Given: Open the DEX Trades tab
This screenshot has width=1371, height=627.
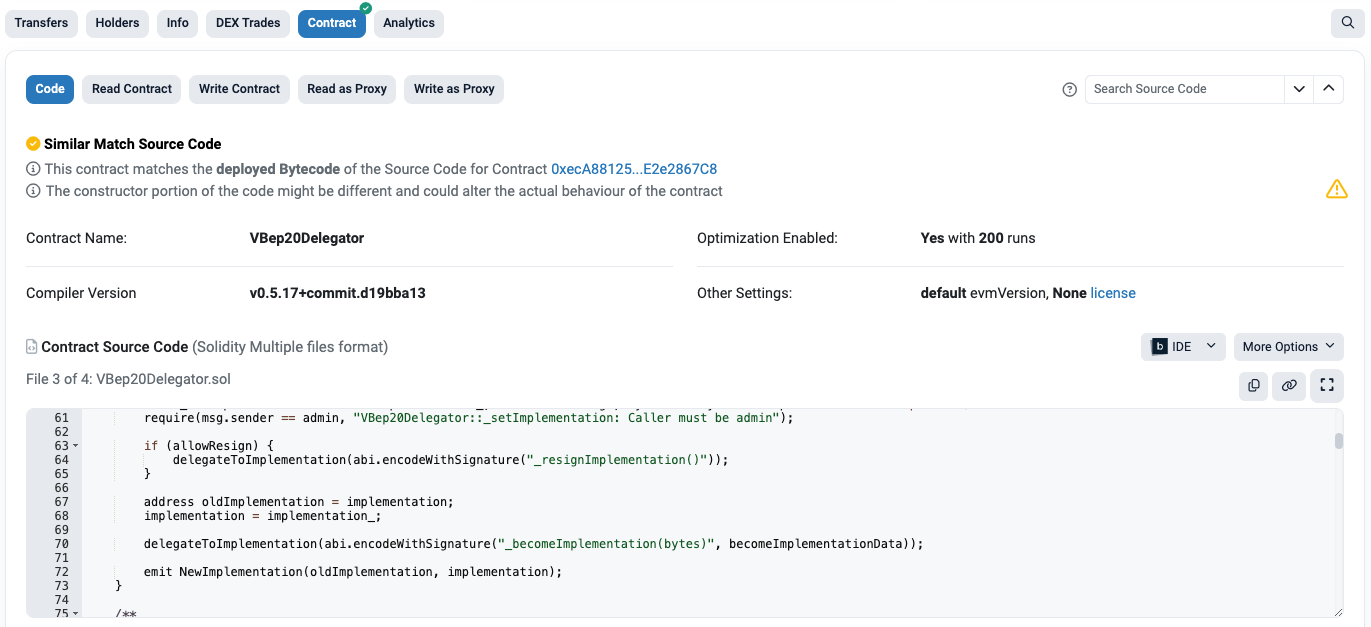Looking at the screenshot, I should pyautogui.click(x=248, y=23).
